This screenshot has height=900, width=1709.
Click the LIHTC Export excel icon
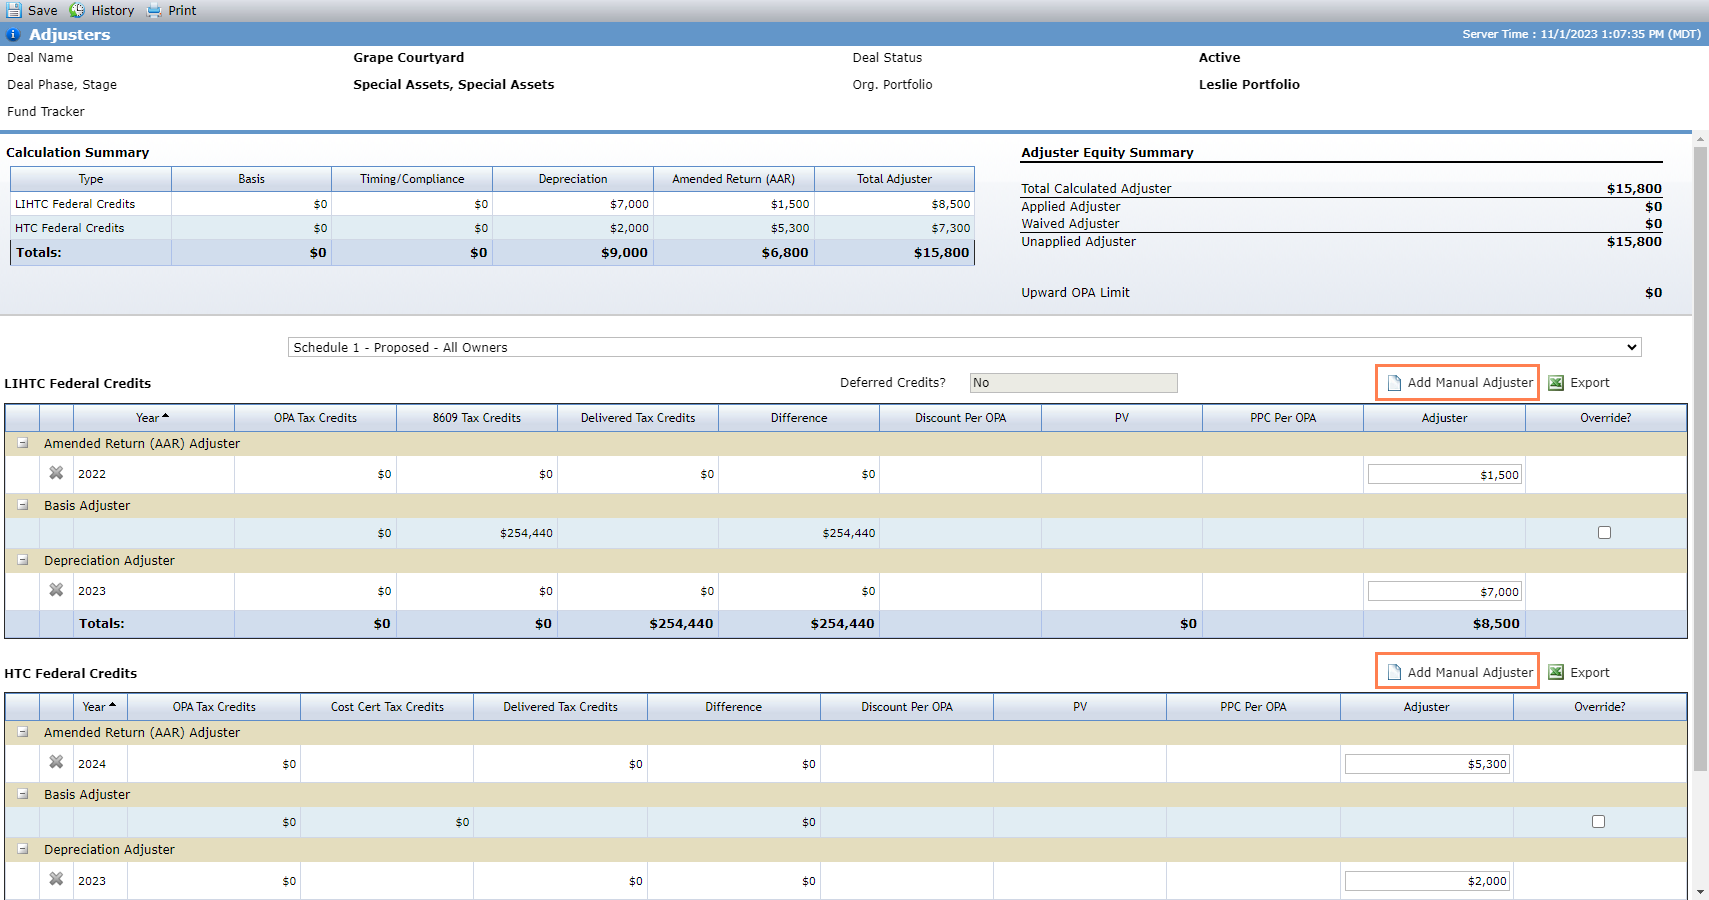click(x=1556, y=383)
